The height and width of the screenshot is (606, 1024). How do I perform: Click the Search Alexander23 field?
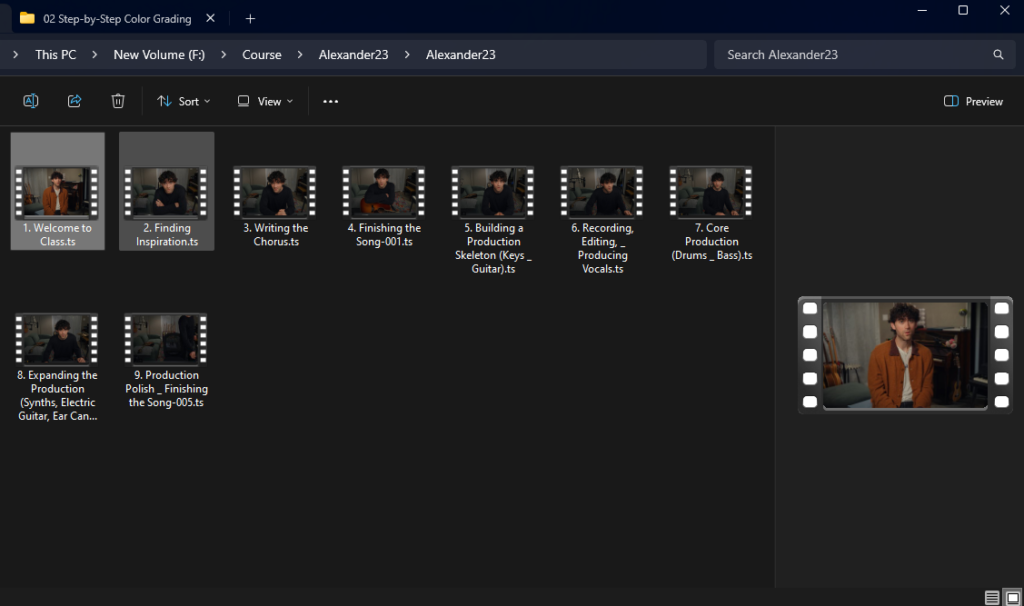coord(850,55)
